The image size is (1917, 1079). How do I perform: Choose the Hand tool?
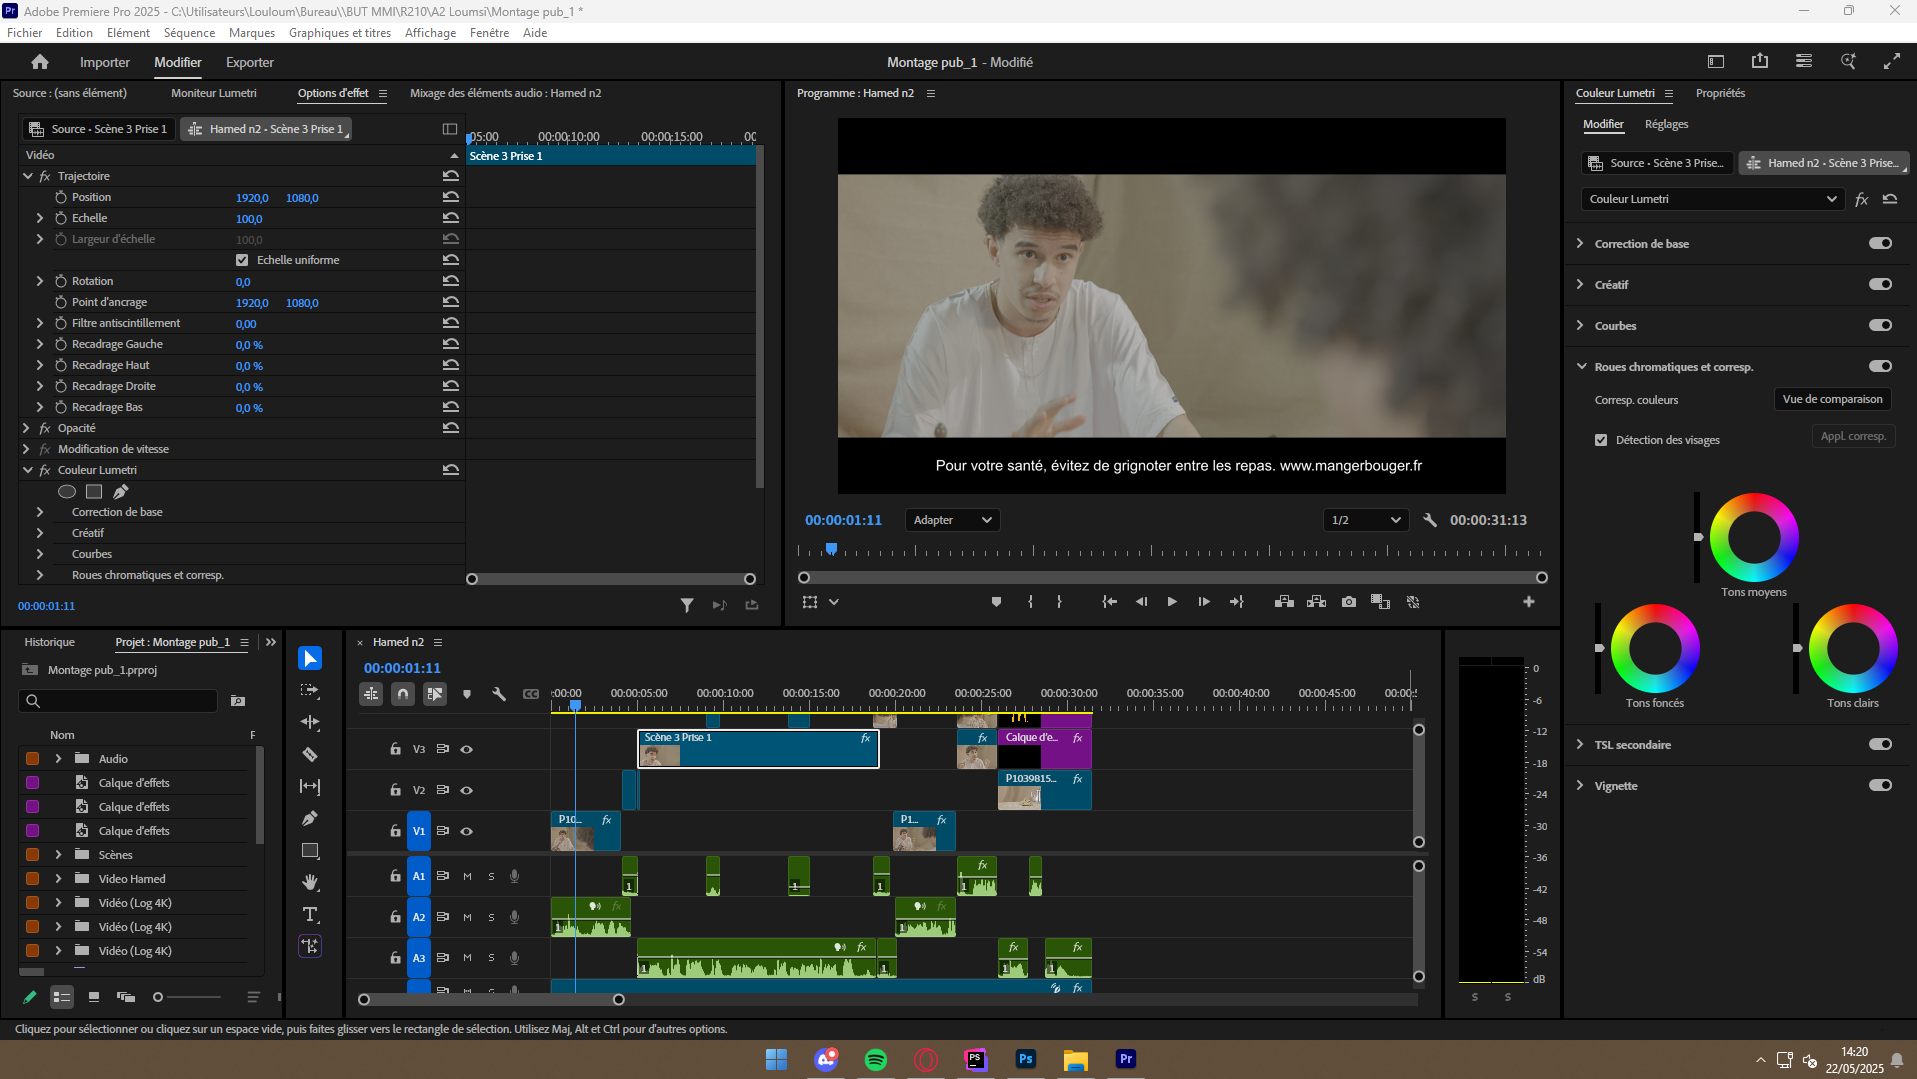click(x=310, y=883)
